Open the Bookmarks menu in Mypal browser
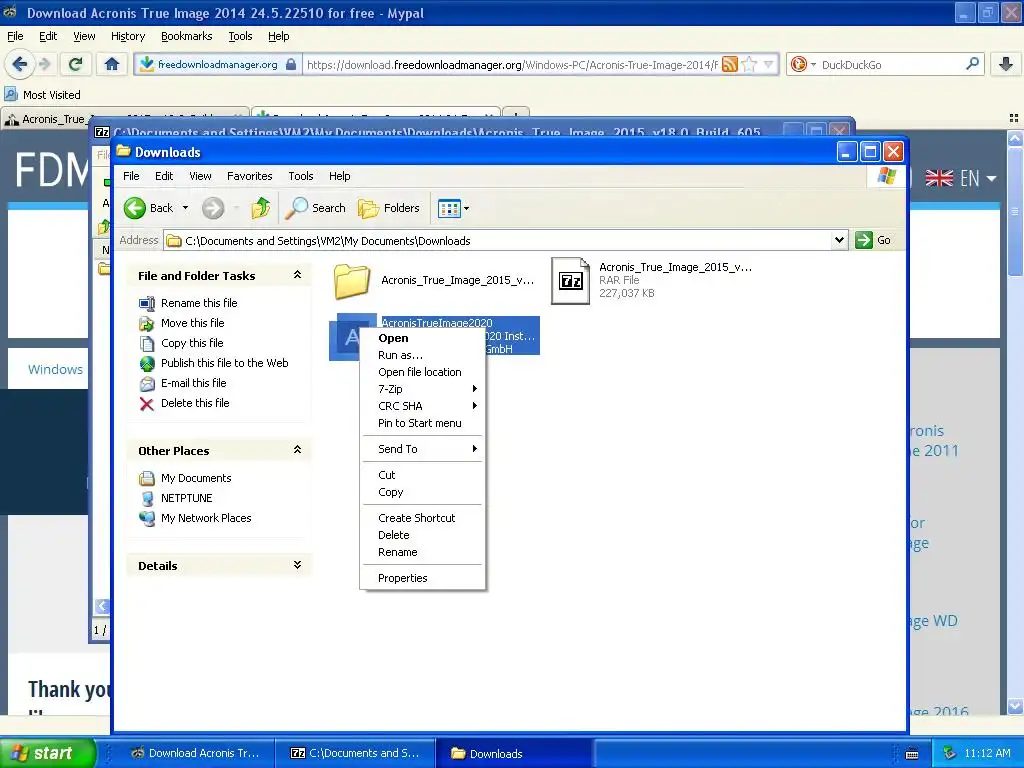 pos(187,37)
